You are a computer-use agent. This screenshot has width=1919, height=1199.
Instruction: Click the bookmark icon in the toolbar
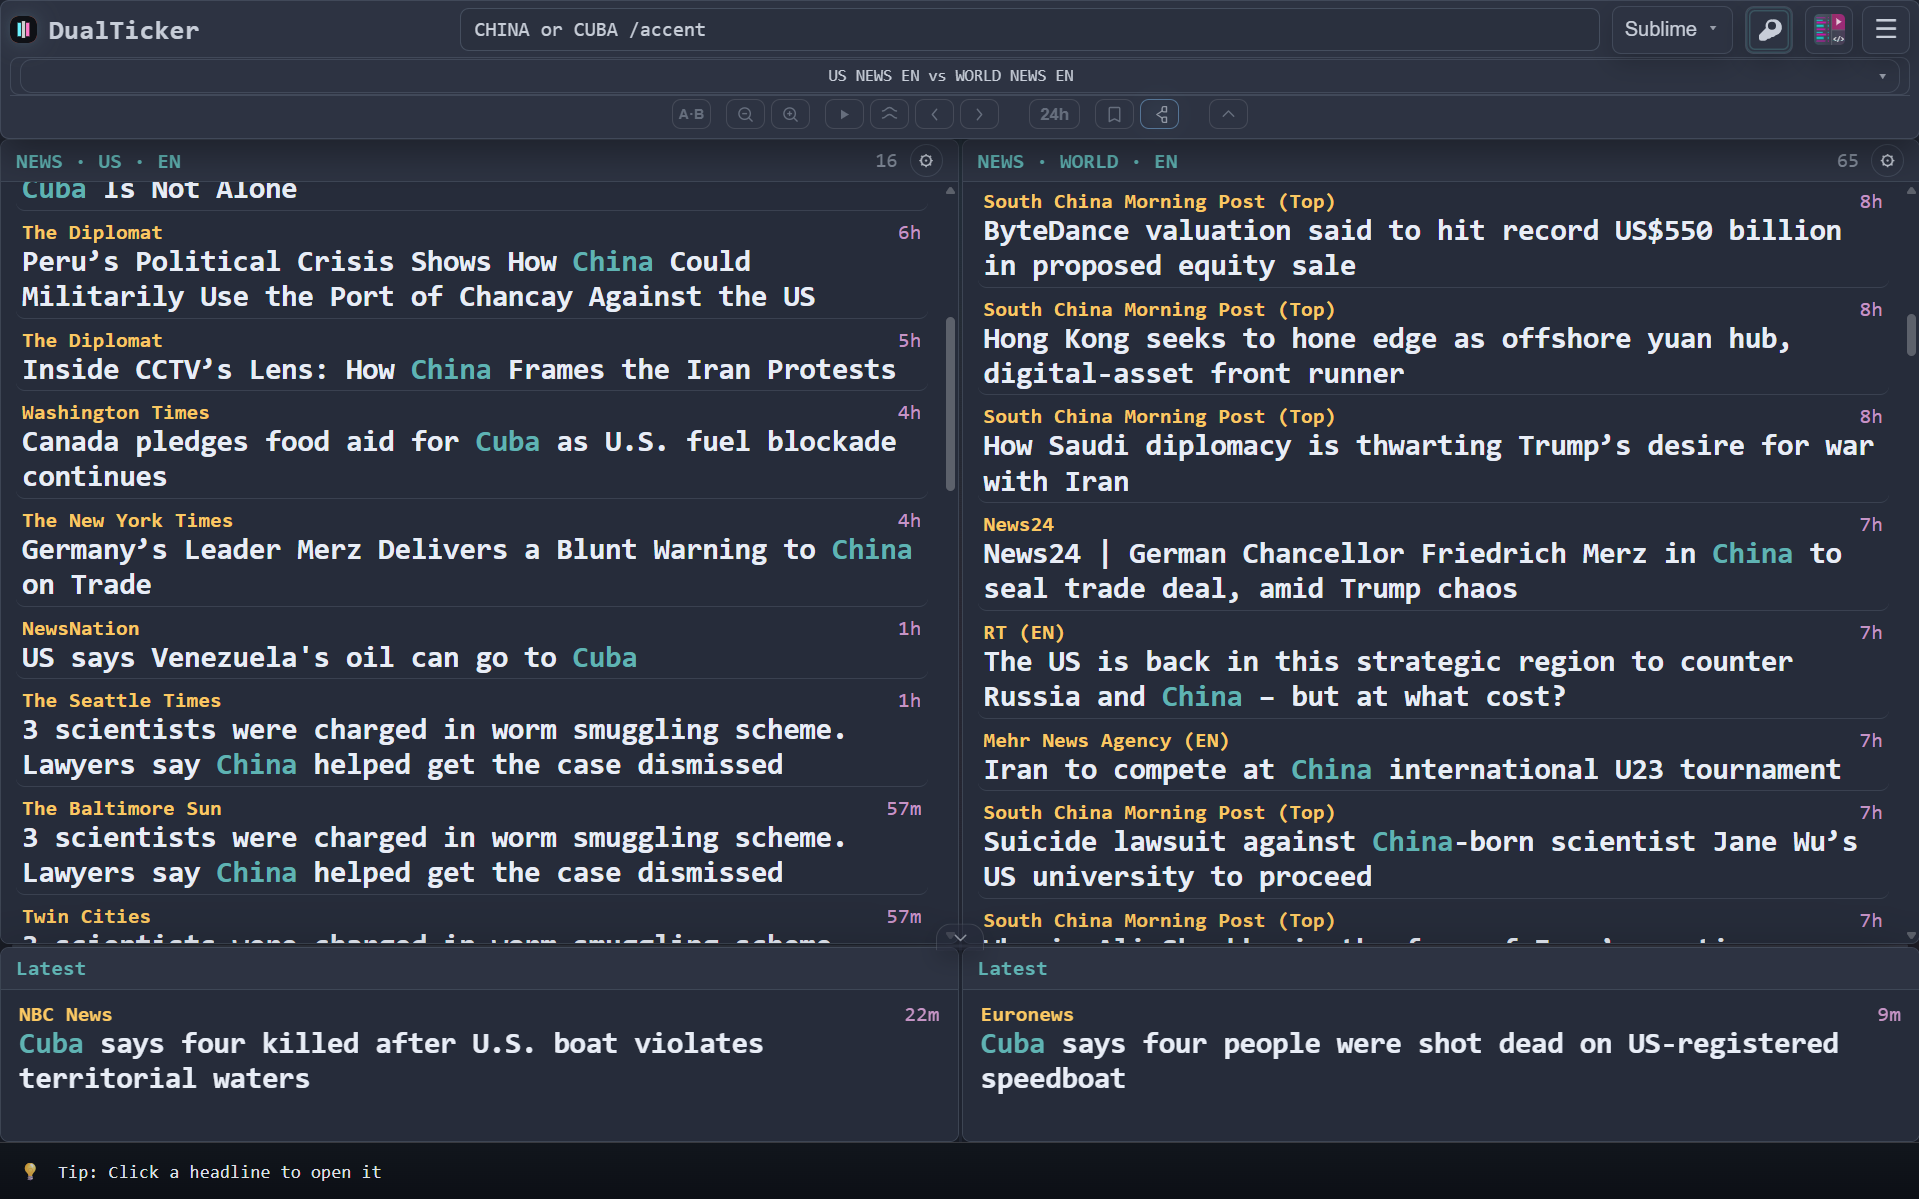click(x=1114, y=114)
